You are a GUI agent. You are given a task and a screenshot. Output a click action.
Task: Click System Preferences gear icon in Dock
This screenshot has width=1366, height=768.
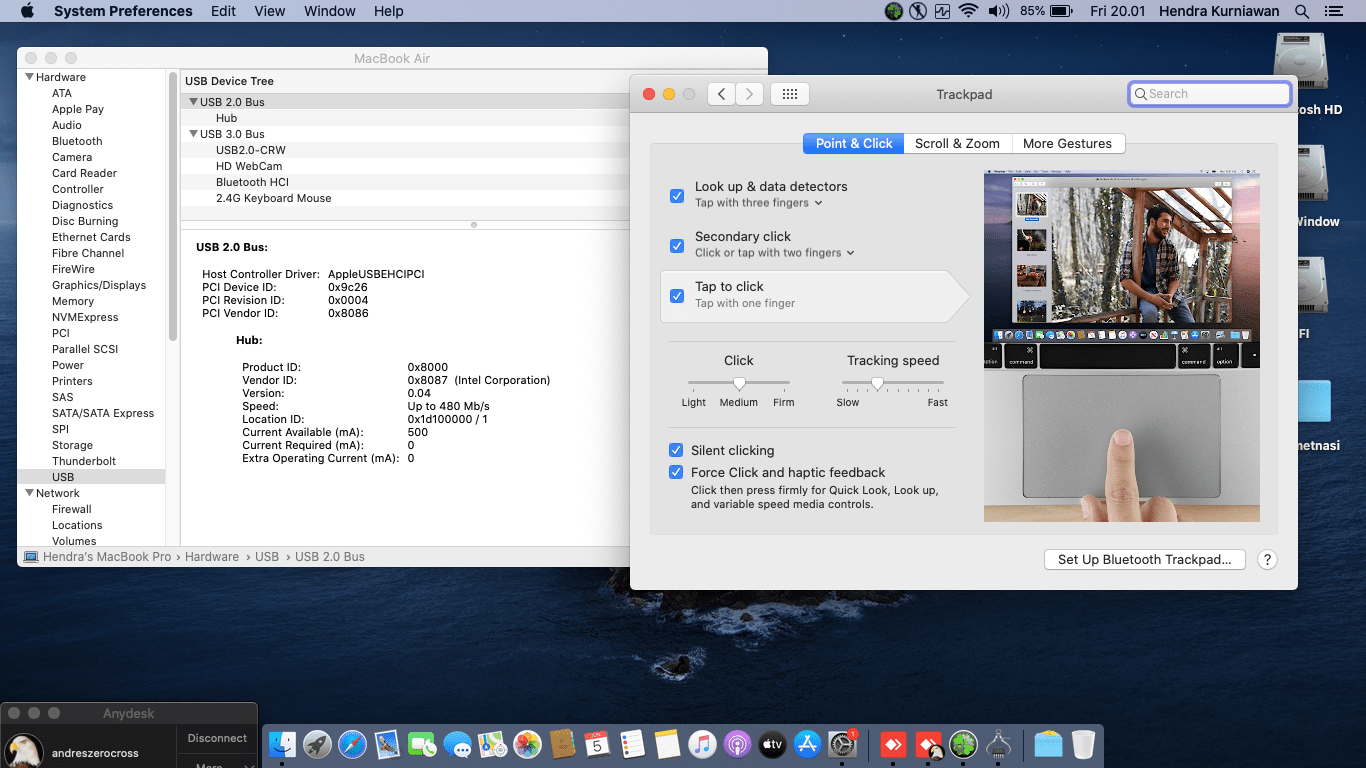[x=843, y=744]
